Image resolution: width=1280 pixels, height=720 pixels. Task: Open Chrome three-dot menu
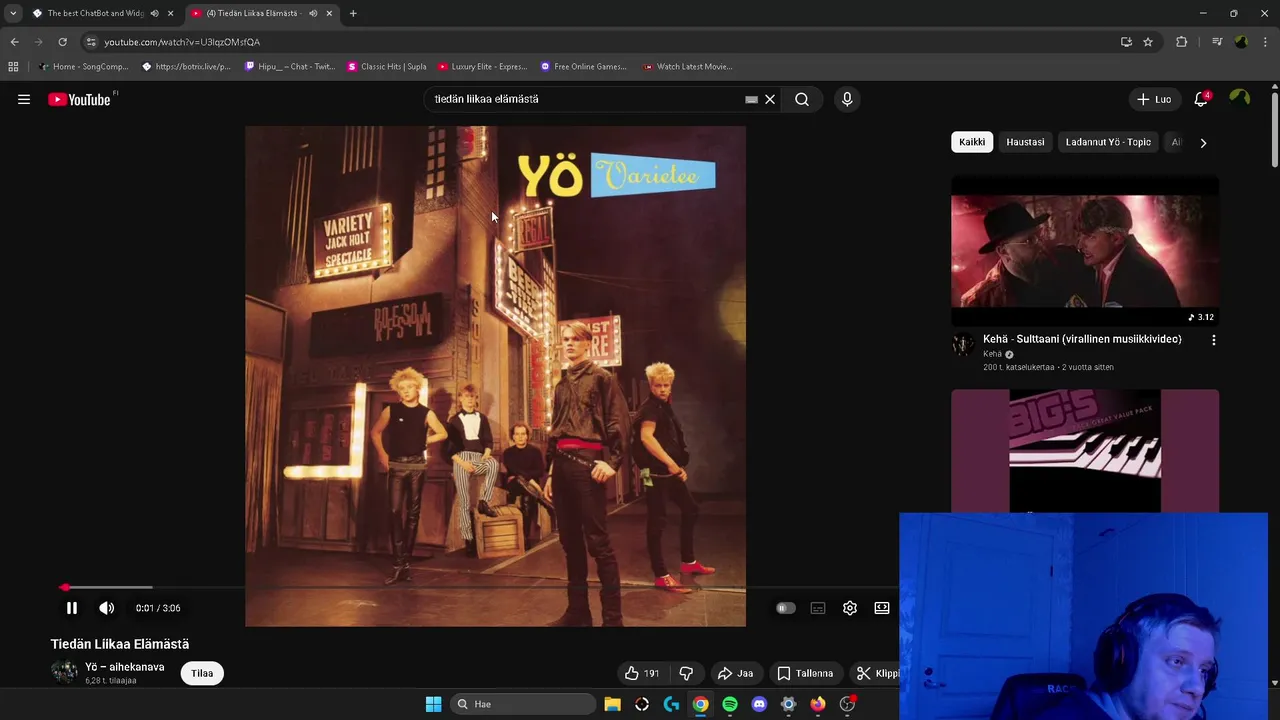click(x=1265, y=42)
